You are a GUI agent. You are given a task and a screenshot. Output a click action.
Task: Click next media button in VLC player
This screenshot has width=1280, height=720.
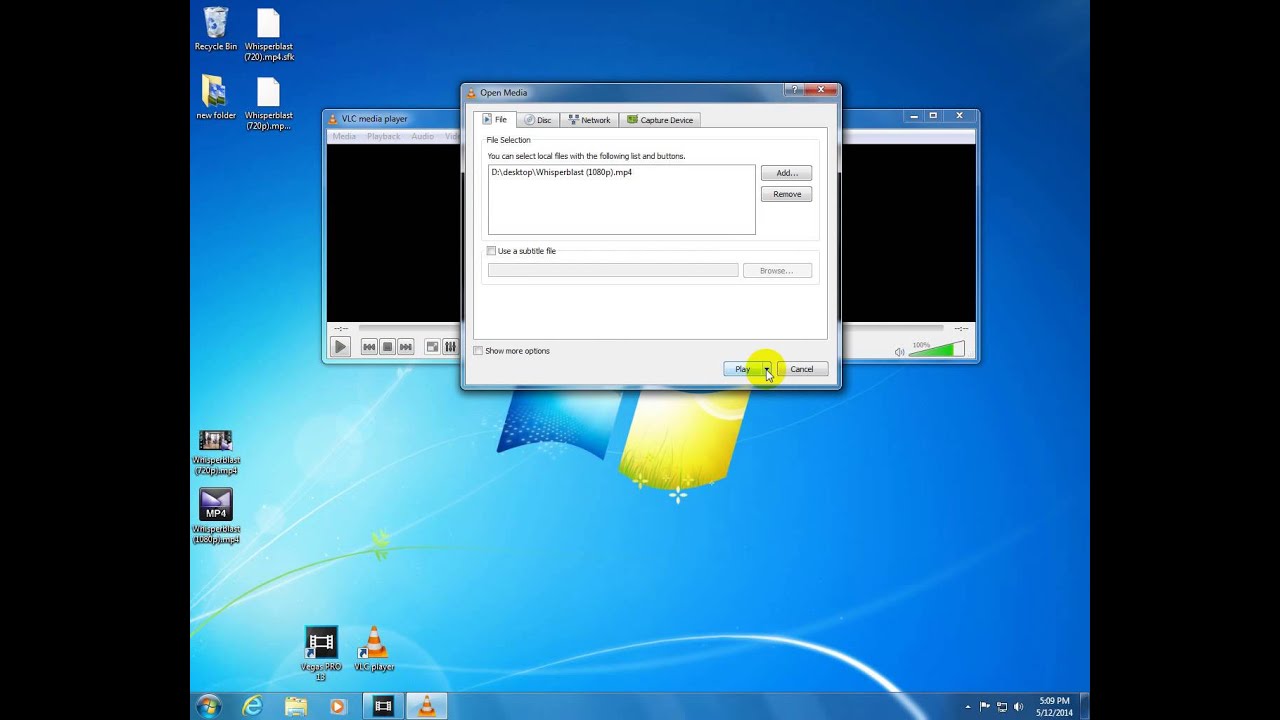(405, 347)
